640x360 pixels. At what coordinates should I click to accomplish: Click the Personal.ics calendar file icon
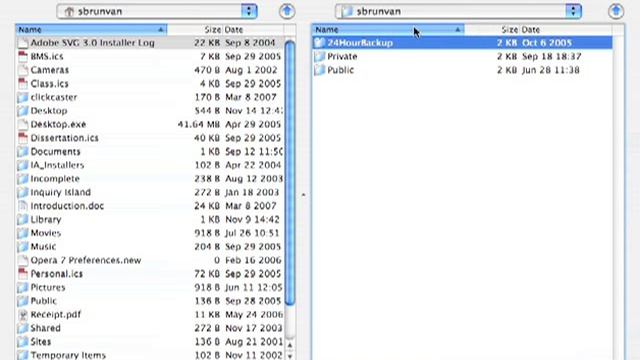click(x=23, y=273)
